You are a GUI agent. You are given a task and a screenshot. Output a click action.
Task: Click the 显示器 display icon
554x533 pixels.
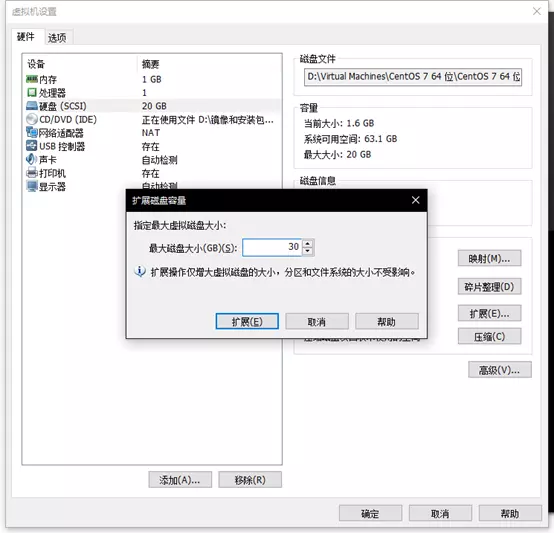pyautogui.click(x=32, y=186)
